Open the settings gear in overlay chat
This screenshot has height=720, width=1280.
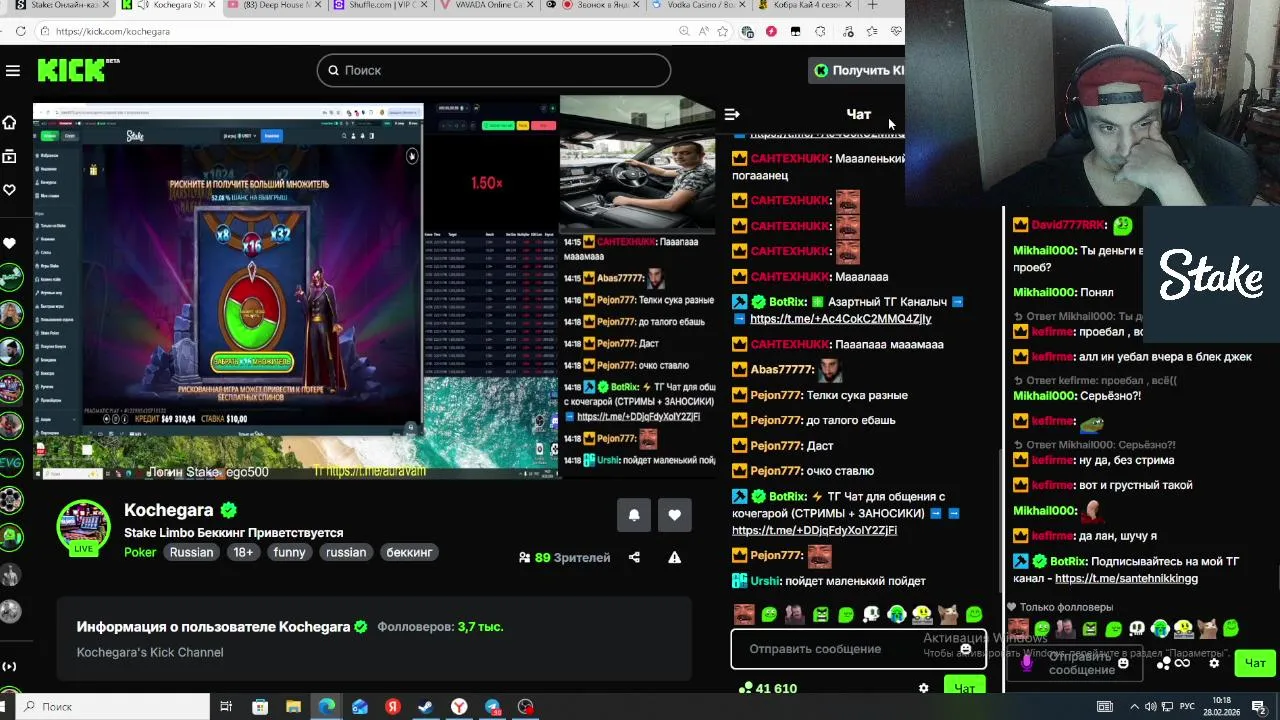1214,663
